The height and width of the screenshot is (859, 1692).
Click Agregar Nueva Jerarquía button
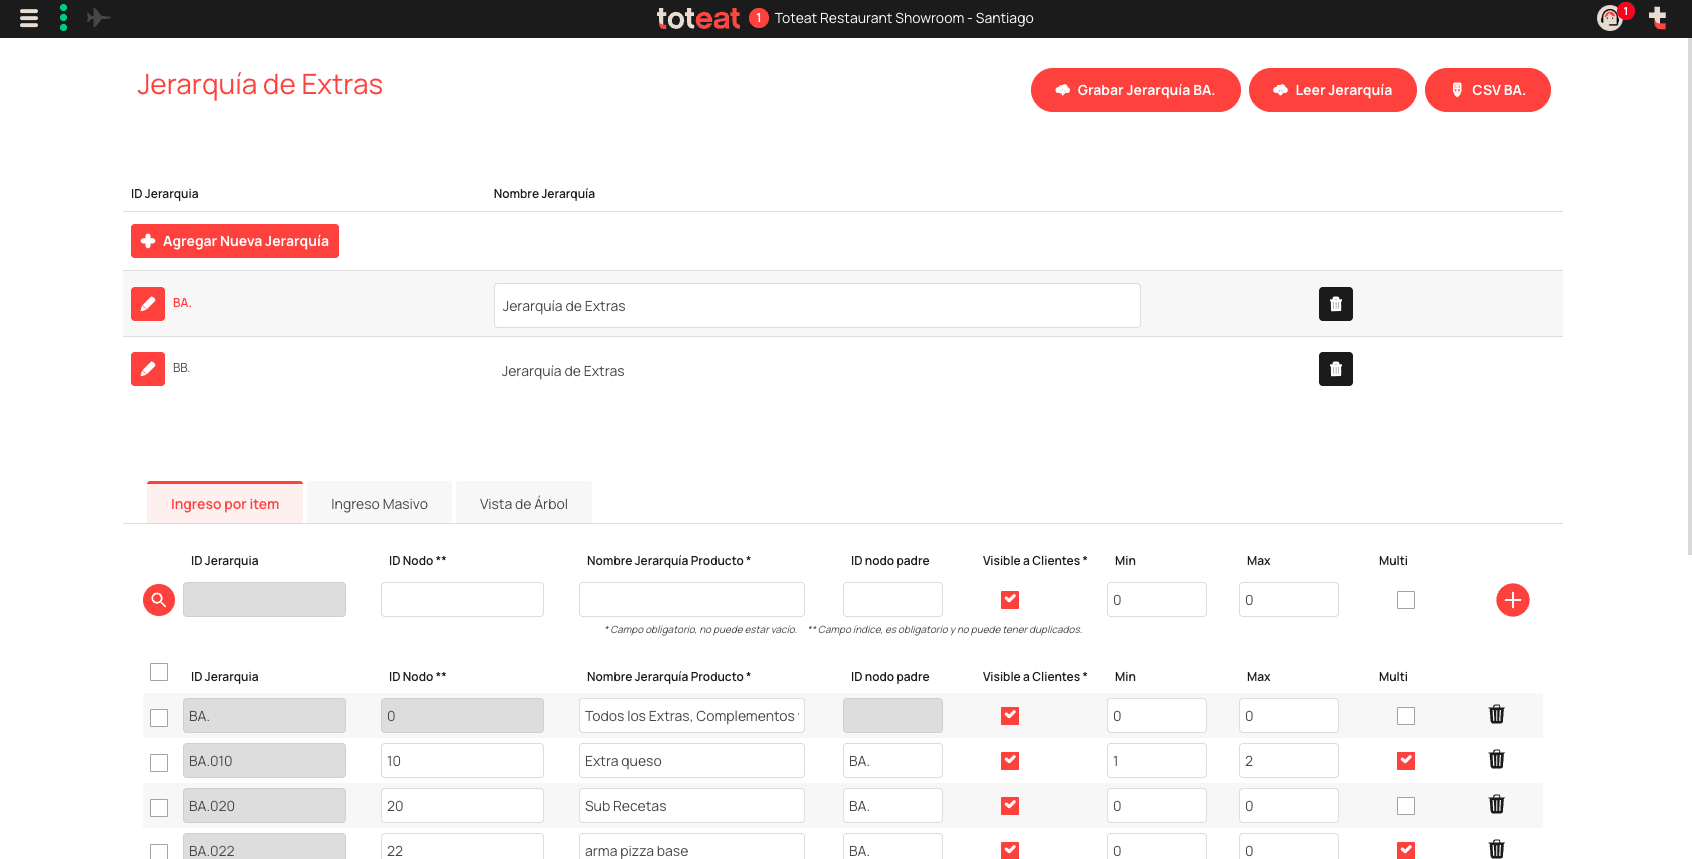coord(235,241)
